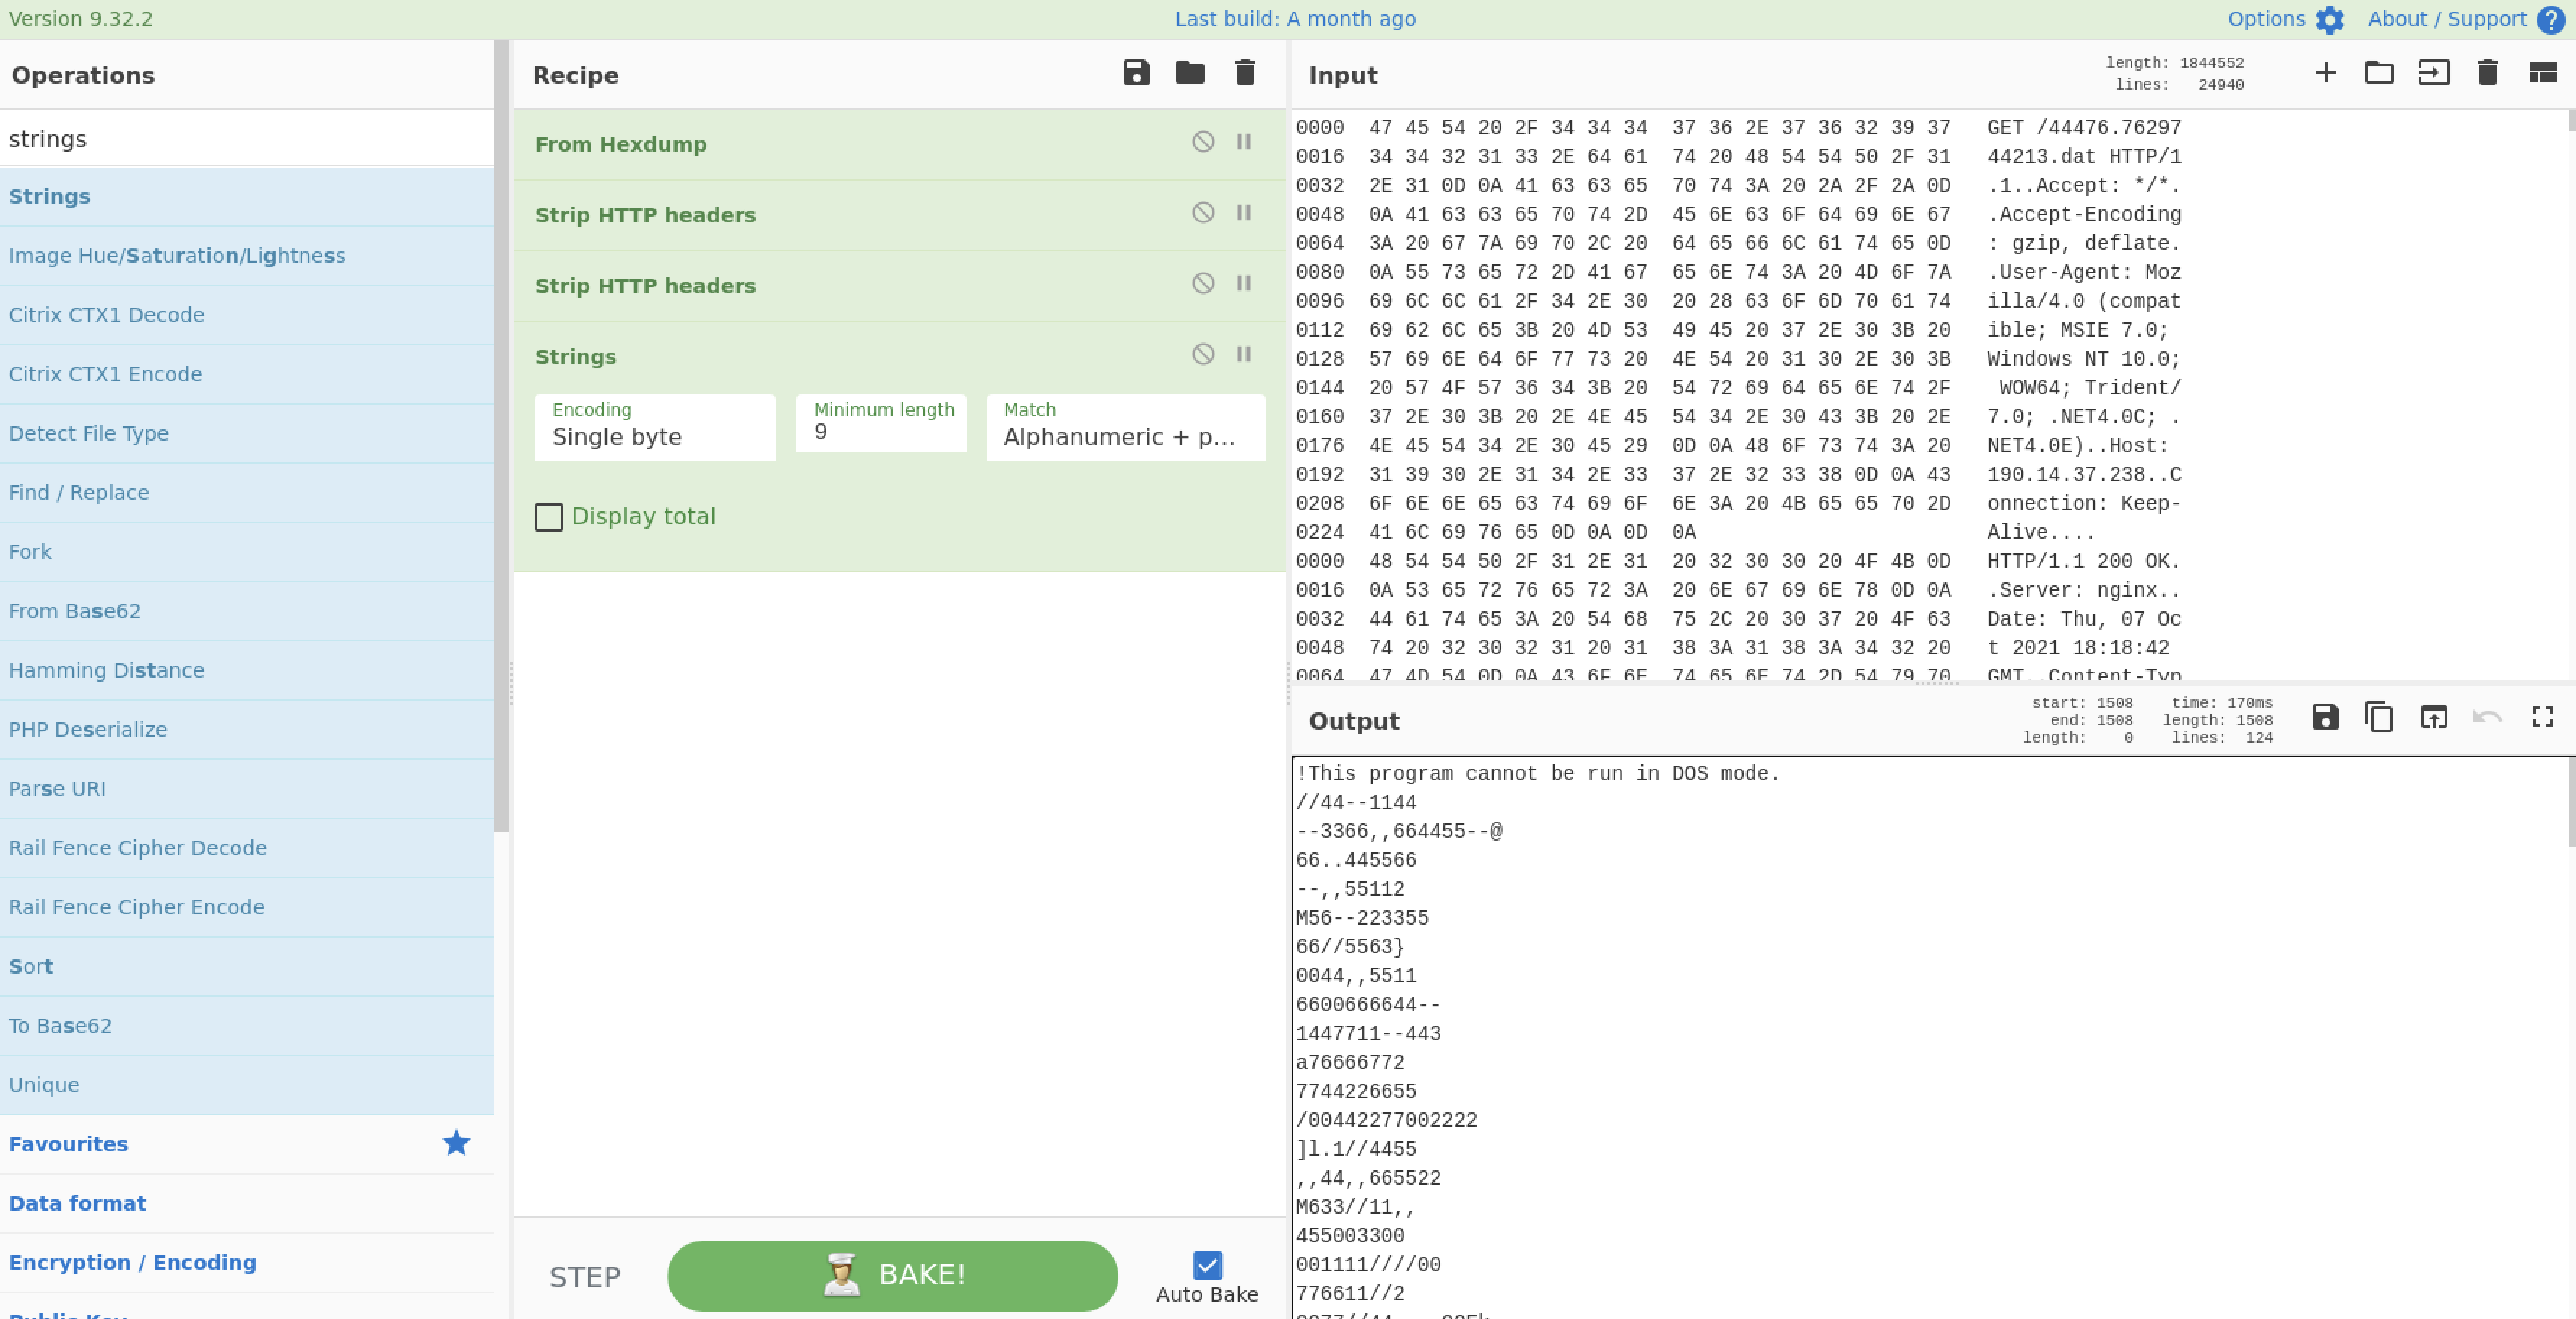The height and width of the screenshot is (1319, 2576).
Task: Disable first Strip HTTP headers operation
Action: point(1203,213)
